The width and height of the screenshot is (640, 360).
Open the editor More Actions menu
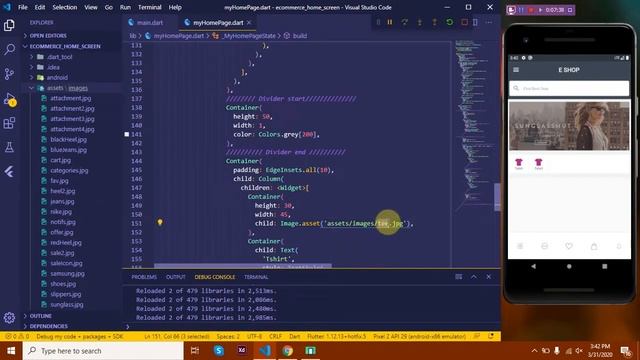(x=489, y=22)
